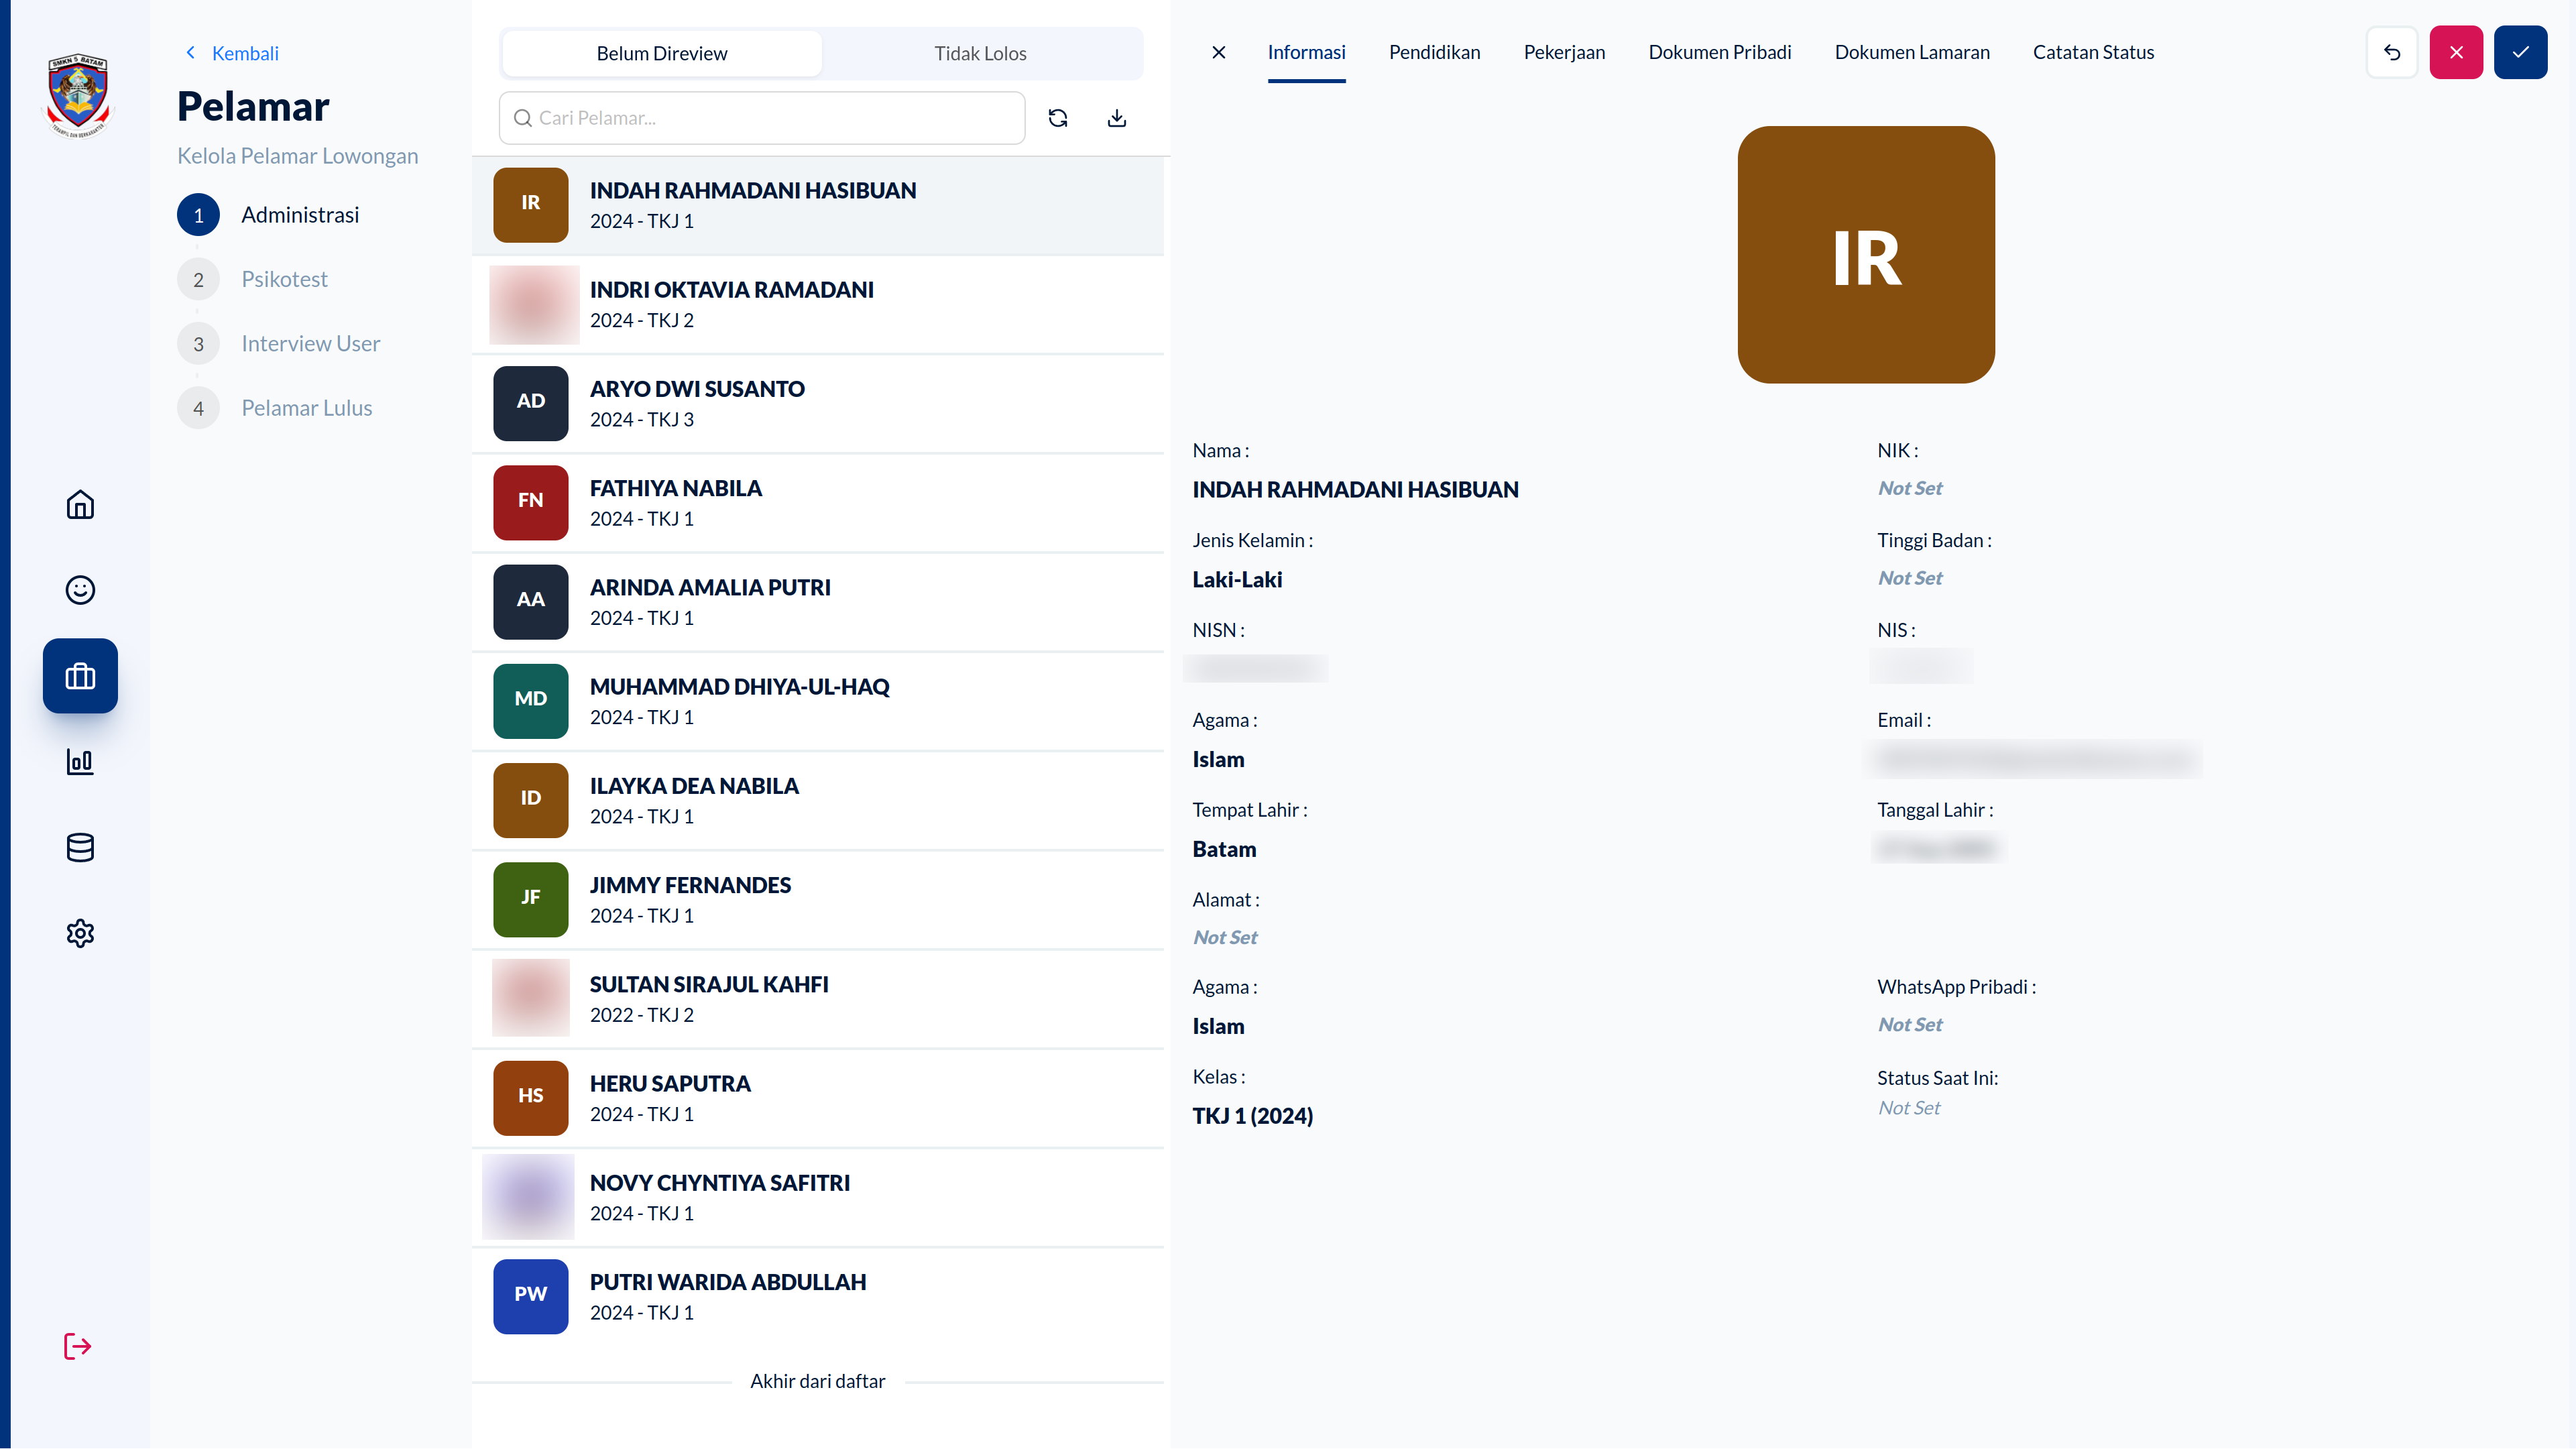Switch to the Catatan Status tab

(2093, 52)
